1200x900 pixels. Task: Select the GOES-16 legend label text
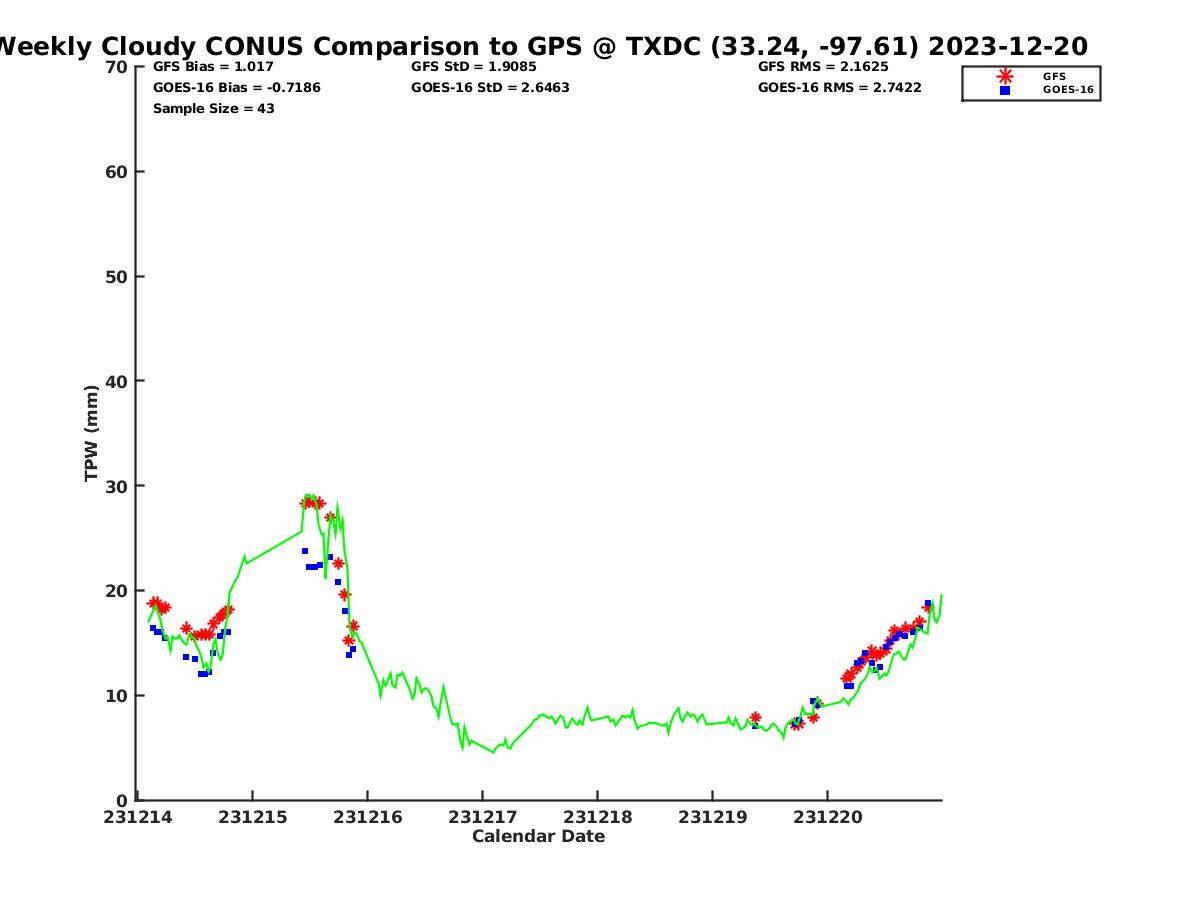[1068, 90]
